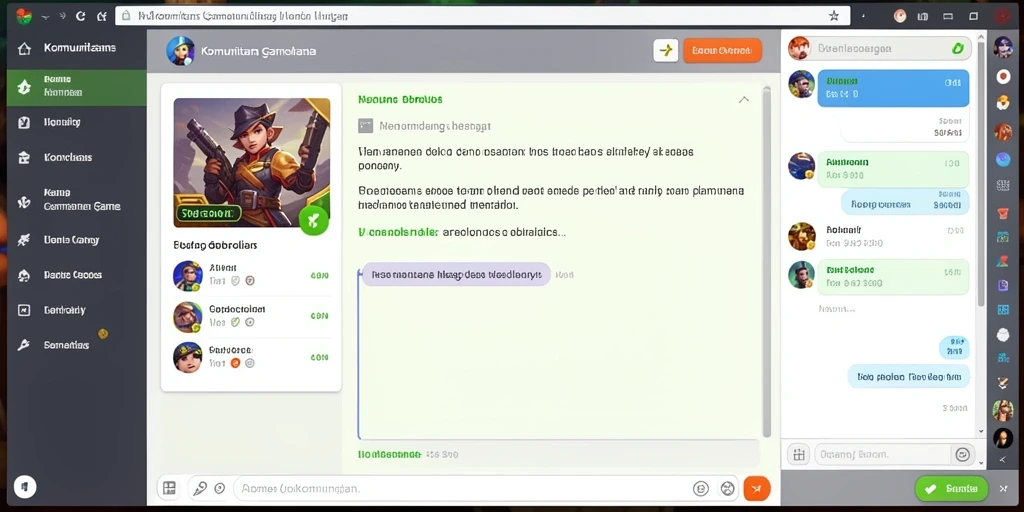Image resolution: width=1024 pixels, height=512 pixels.
Task: Click the green icon in chat search field
Action: 957,48
